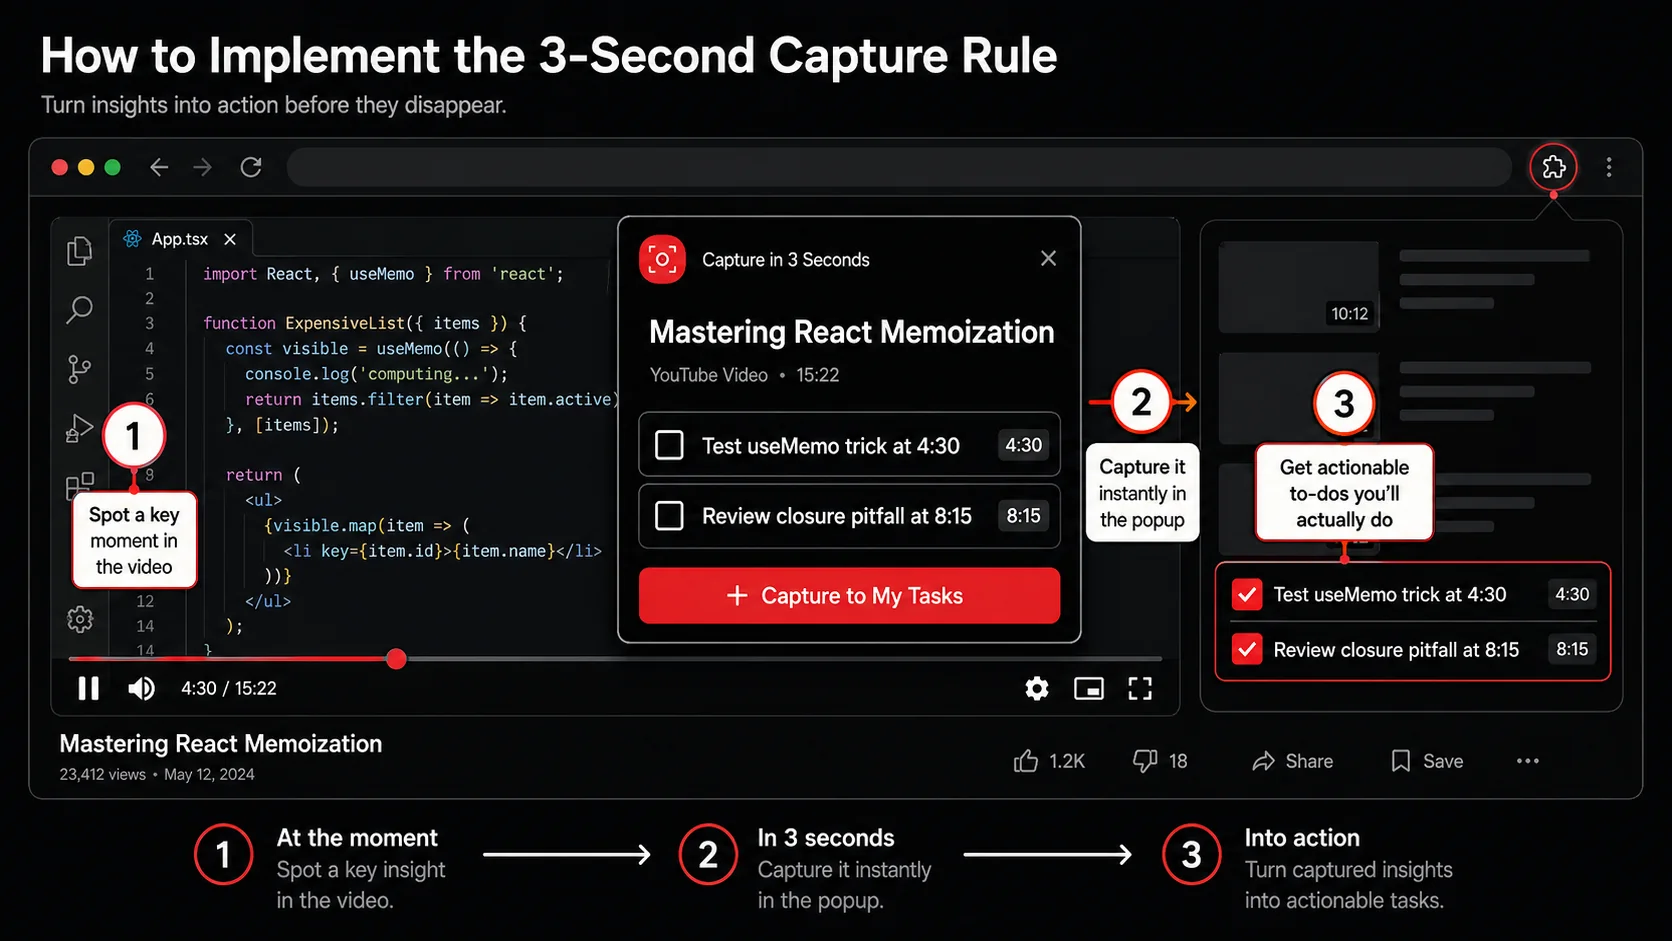Open video player settings gear
Viewport: 1672px width, 941px height.
1037,688
